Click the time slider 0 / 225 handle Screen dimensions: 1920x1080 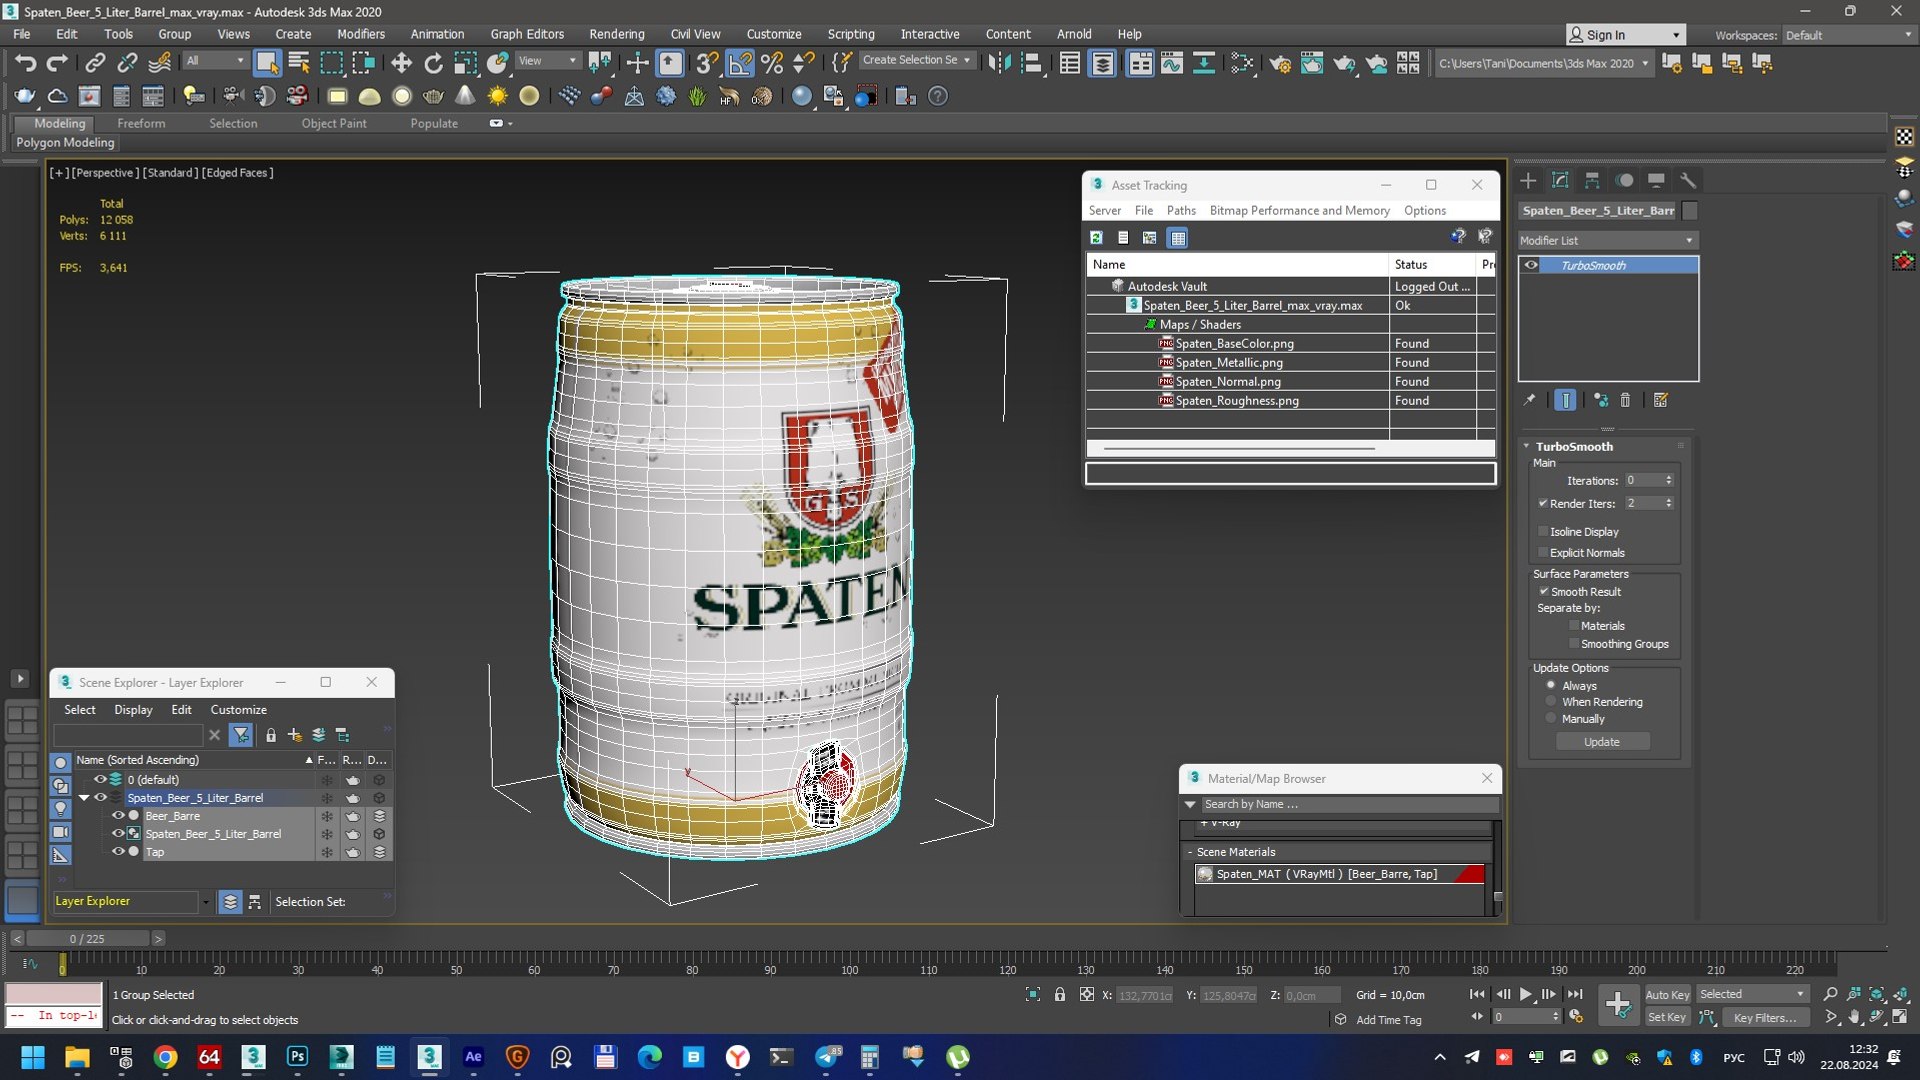click(x=88, y=939)
